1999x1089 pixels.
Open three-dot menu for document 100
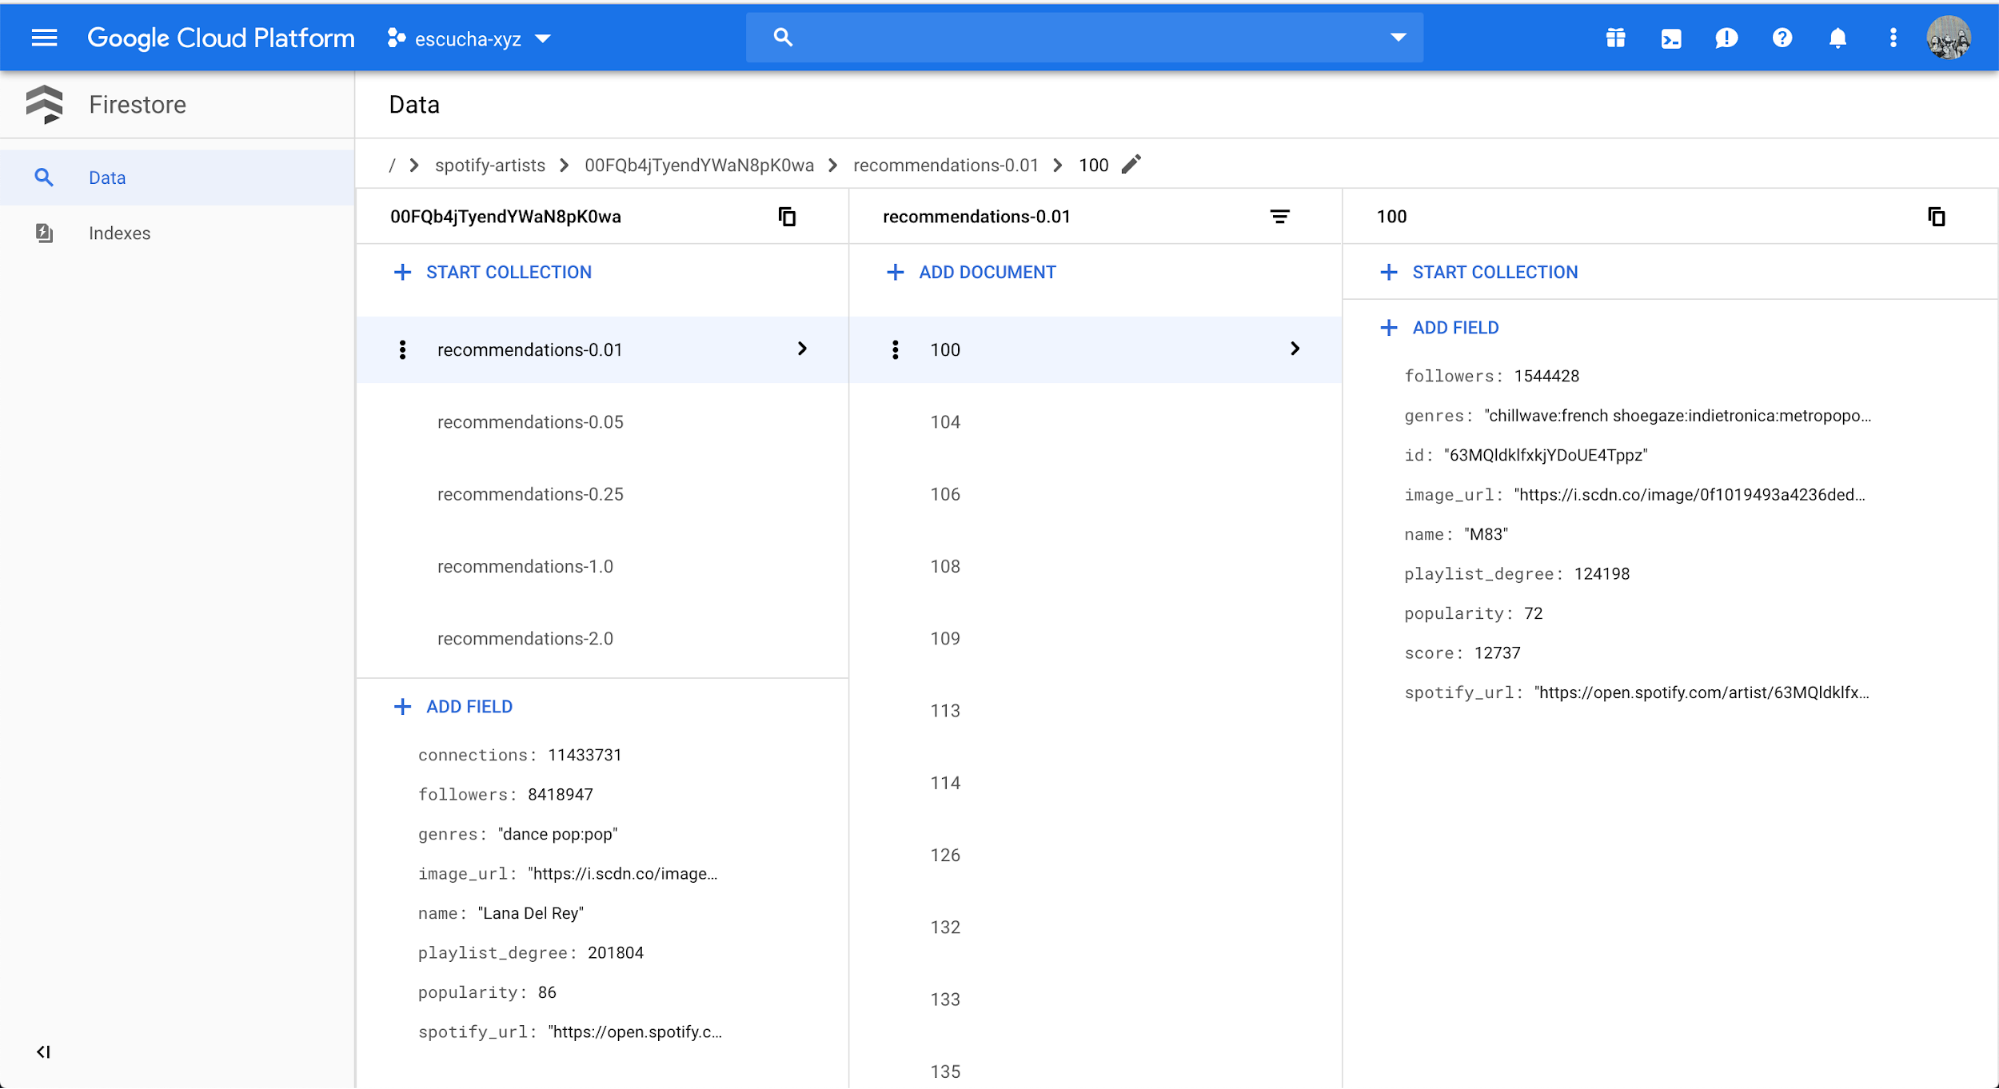click(895, 350)
